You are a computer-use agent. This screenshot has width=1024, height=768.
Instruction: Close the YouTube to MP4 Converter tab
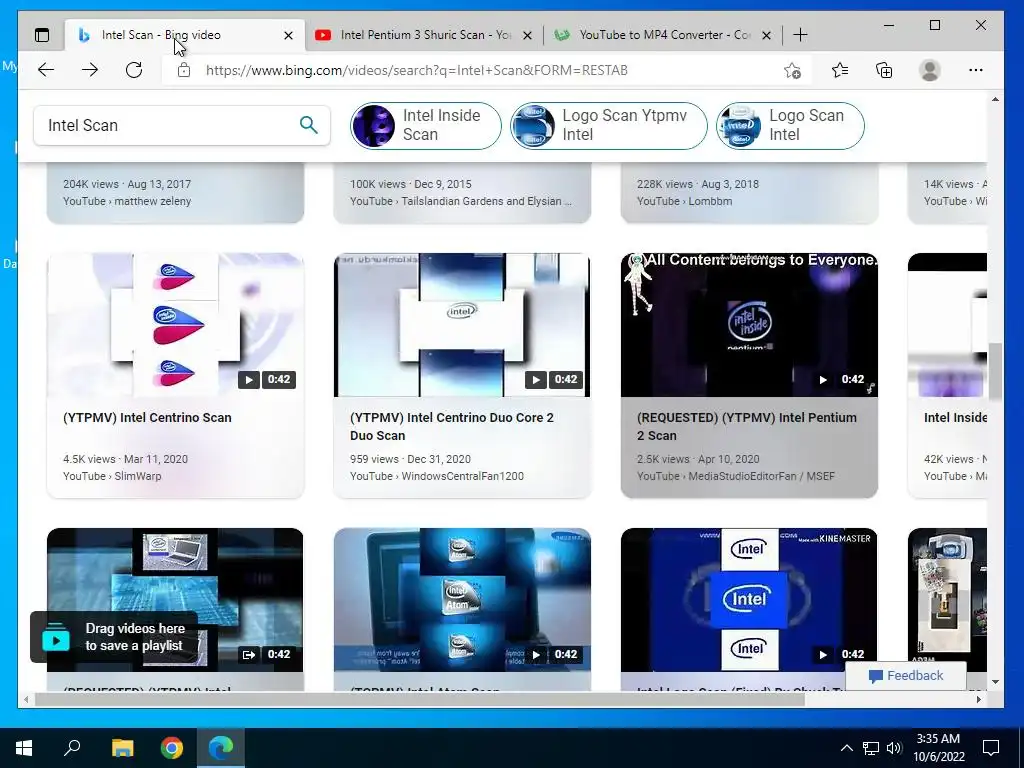(x=767, y=35)
